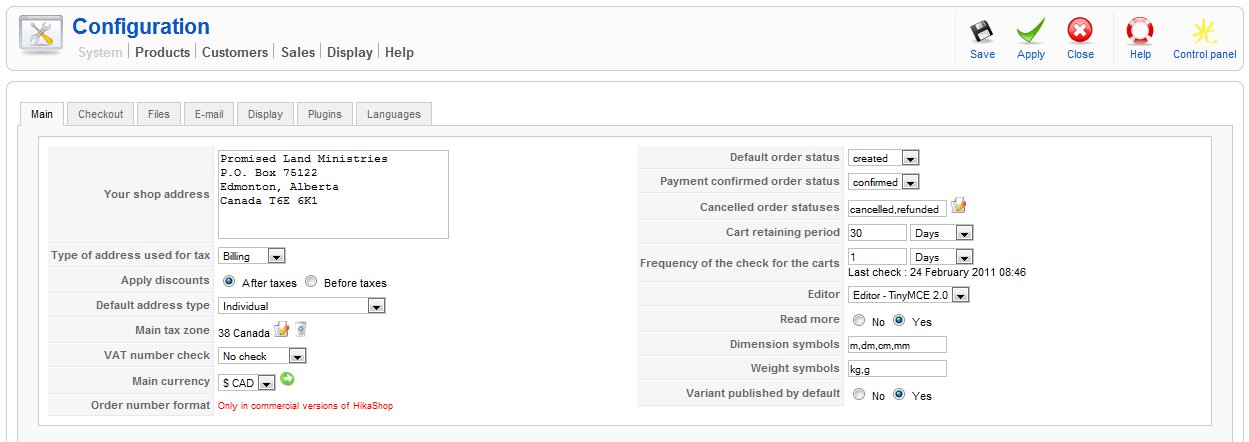1249x442 pixels.
Task: Select Before taxes for Apply discounts
Action: 311,282
